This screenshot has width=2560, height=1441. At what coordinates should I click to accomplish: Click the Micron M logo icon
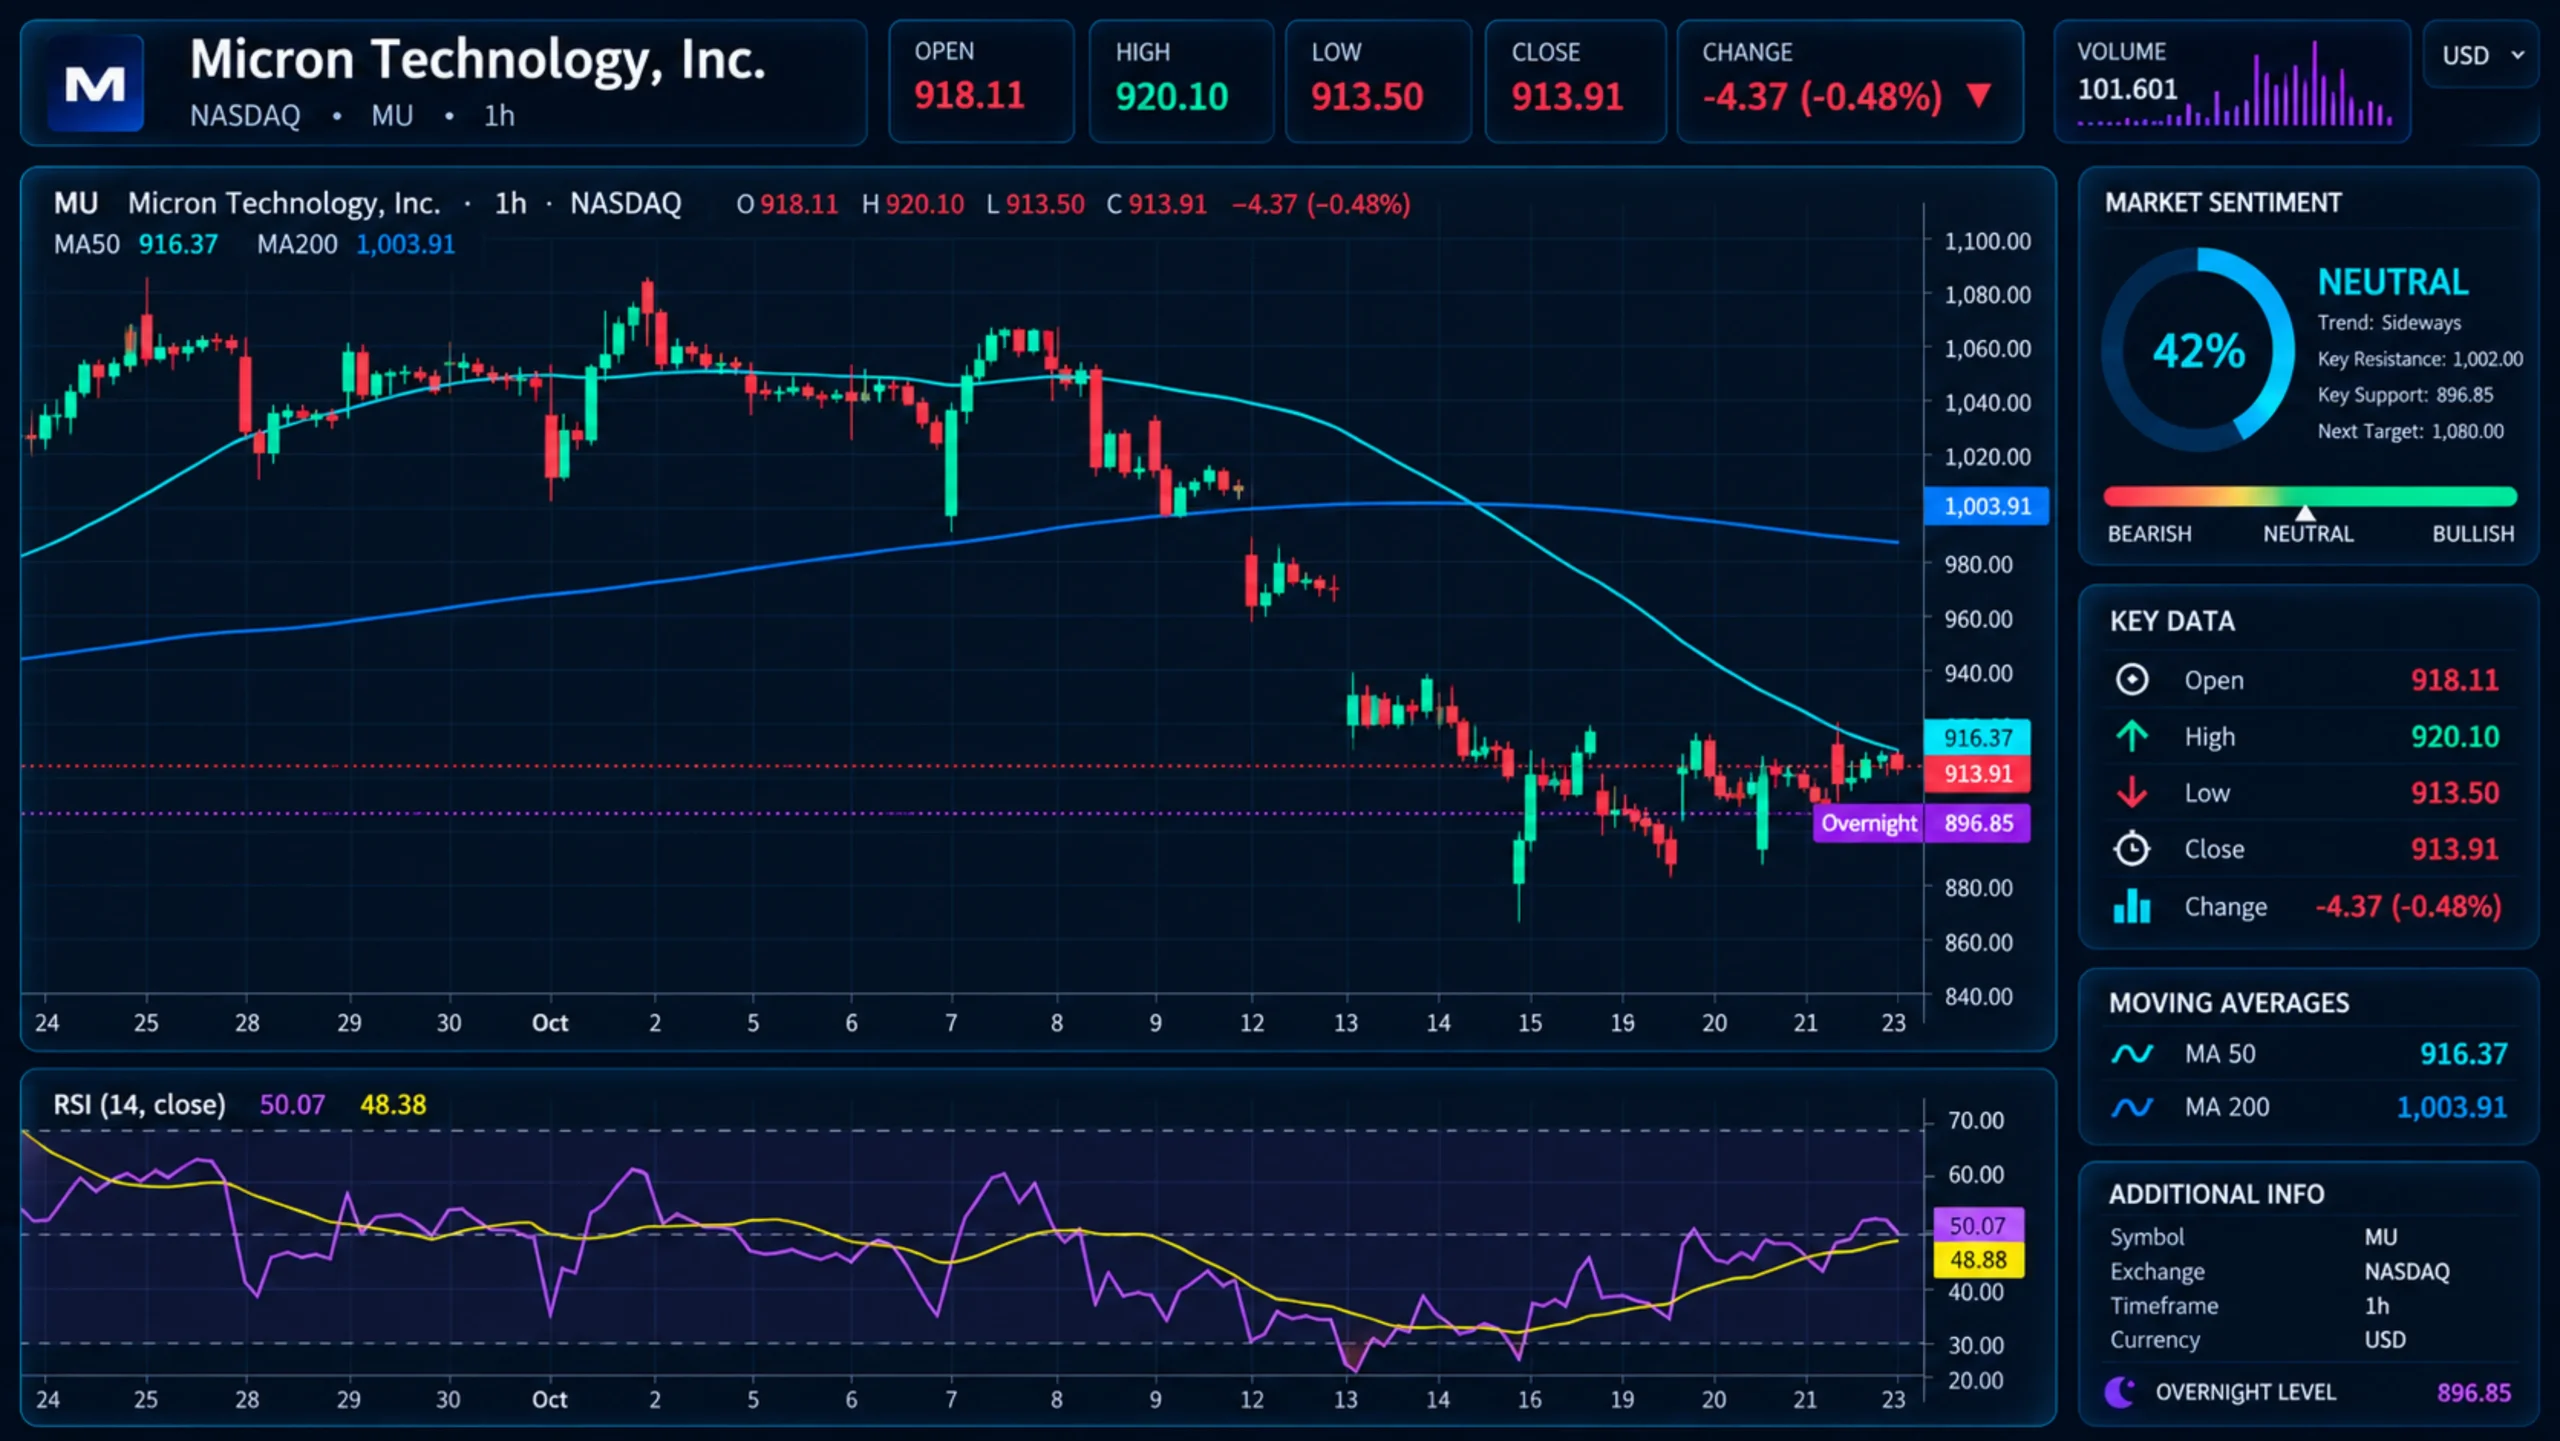(x=95, y=84)
